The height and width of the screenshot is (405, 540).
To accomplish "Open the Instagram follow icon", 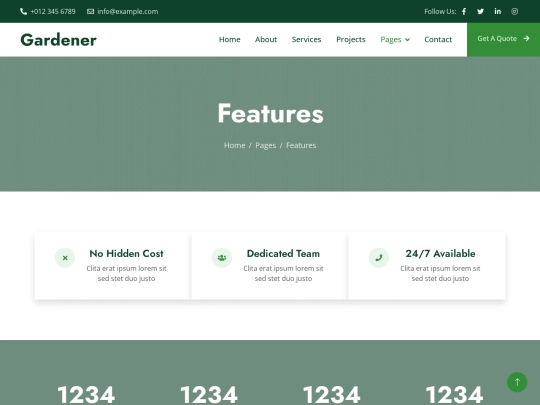I will [x=515, y=12].
